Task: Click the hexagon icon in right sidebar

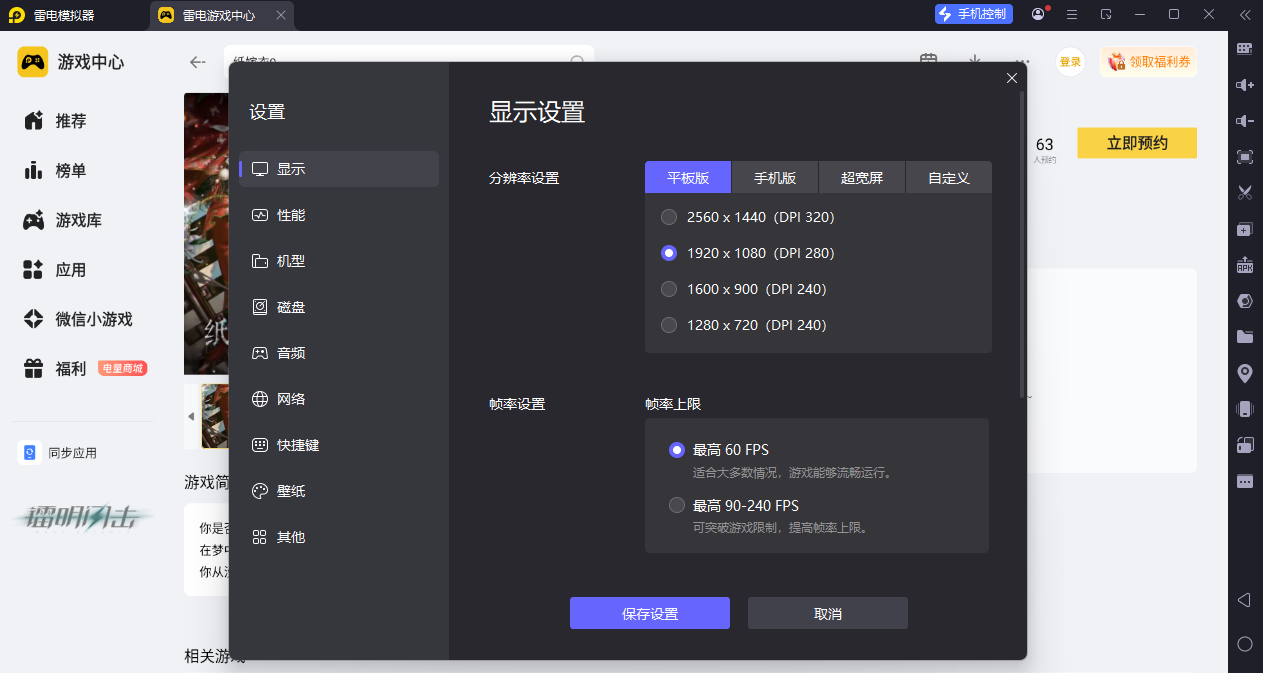Action: (1245, 301)
